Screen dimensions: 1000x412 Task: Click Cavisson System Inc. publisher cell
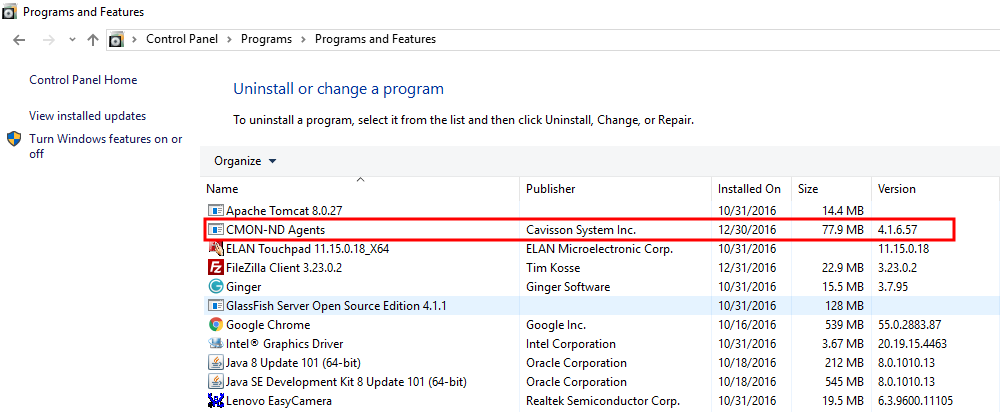(581, 230)
